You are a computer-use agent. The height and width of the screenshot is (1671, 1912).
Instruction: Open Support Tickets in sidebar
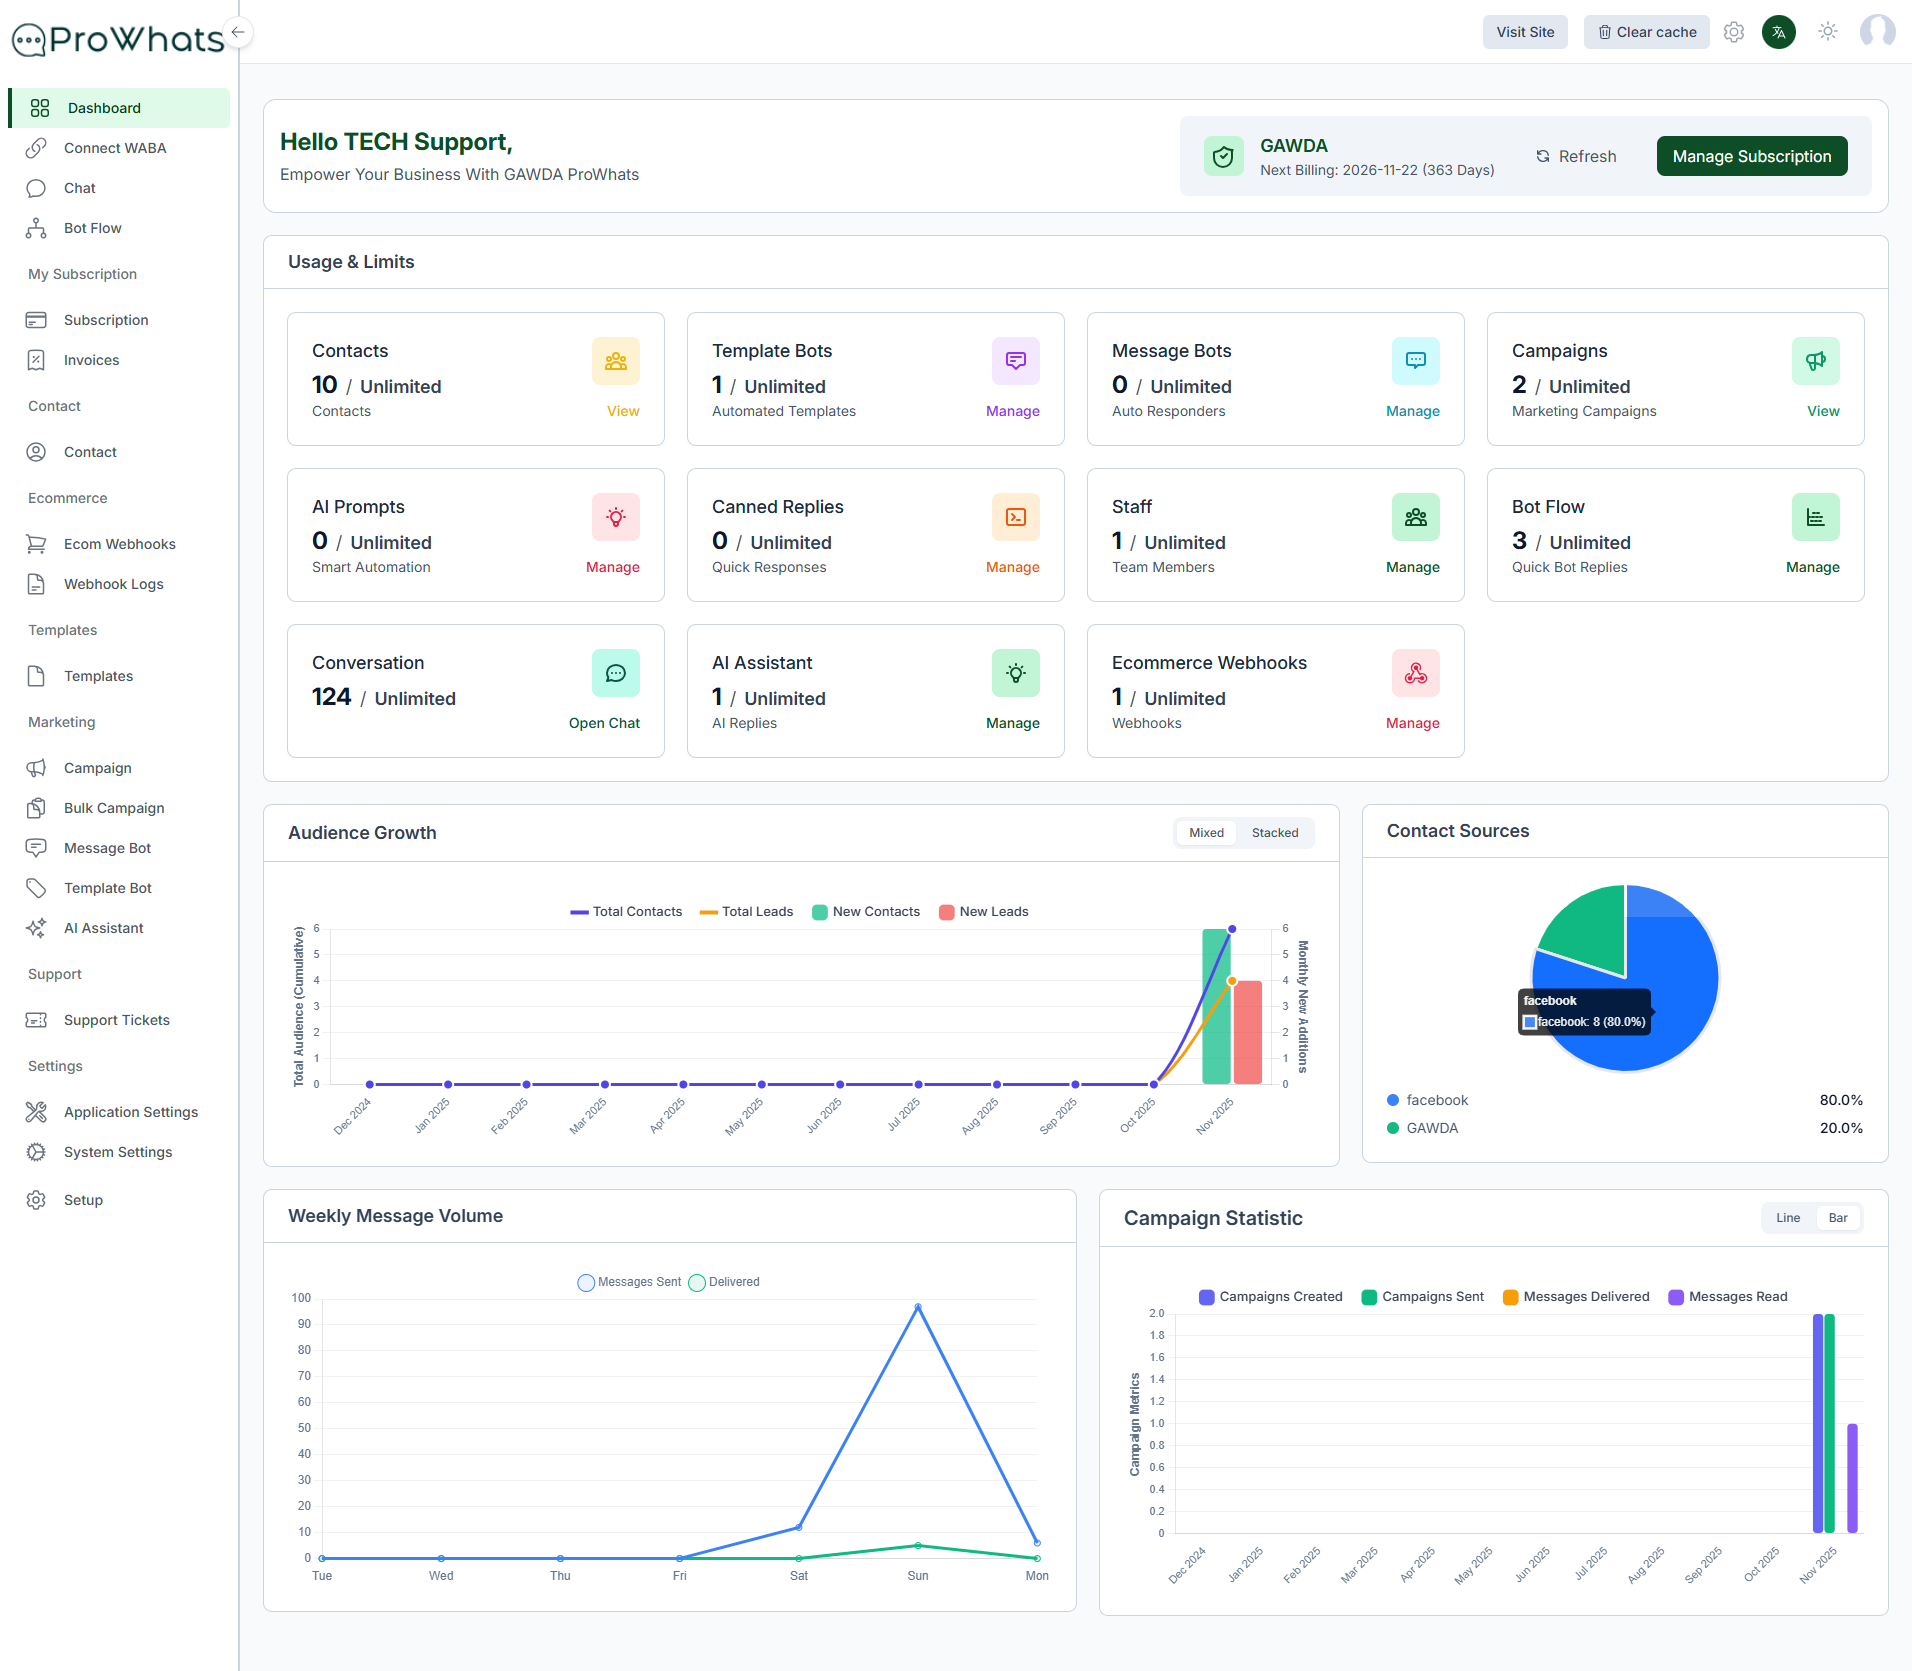click(x=120, y=1020)
